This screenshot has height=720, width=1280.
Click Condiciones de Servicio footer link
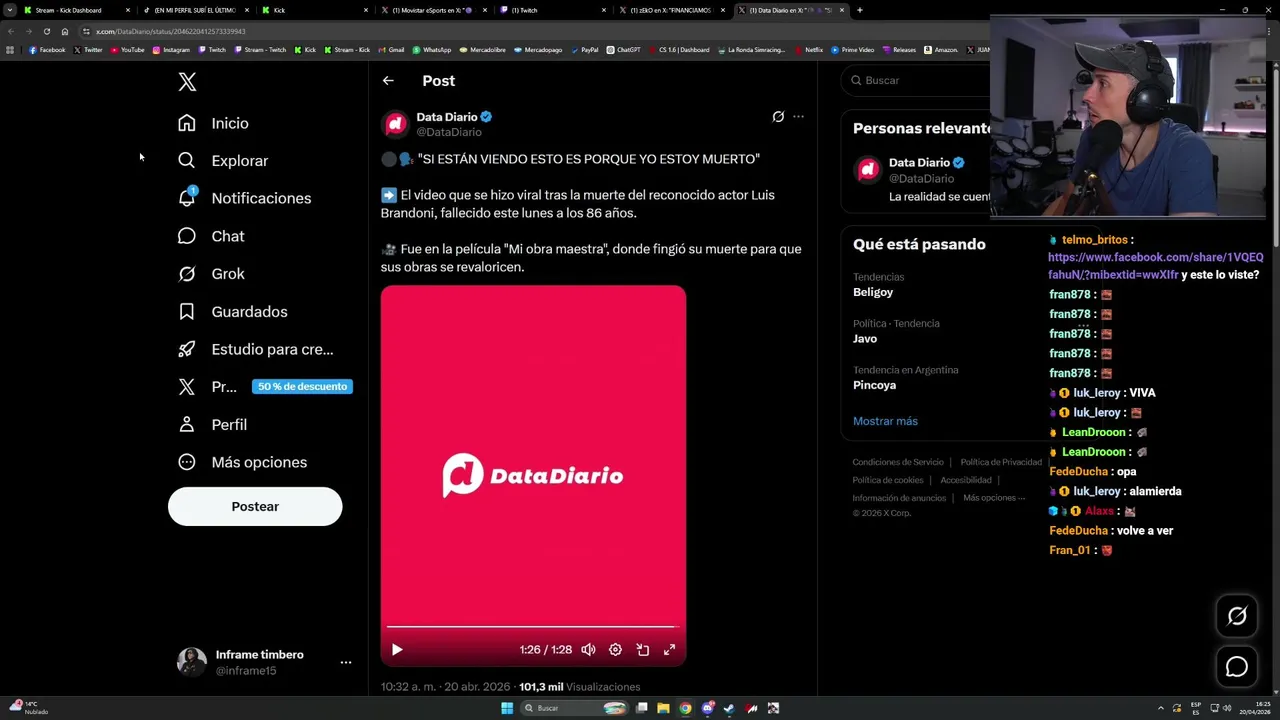pyautogui.click(x=898, y=462)
